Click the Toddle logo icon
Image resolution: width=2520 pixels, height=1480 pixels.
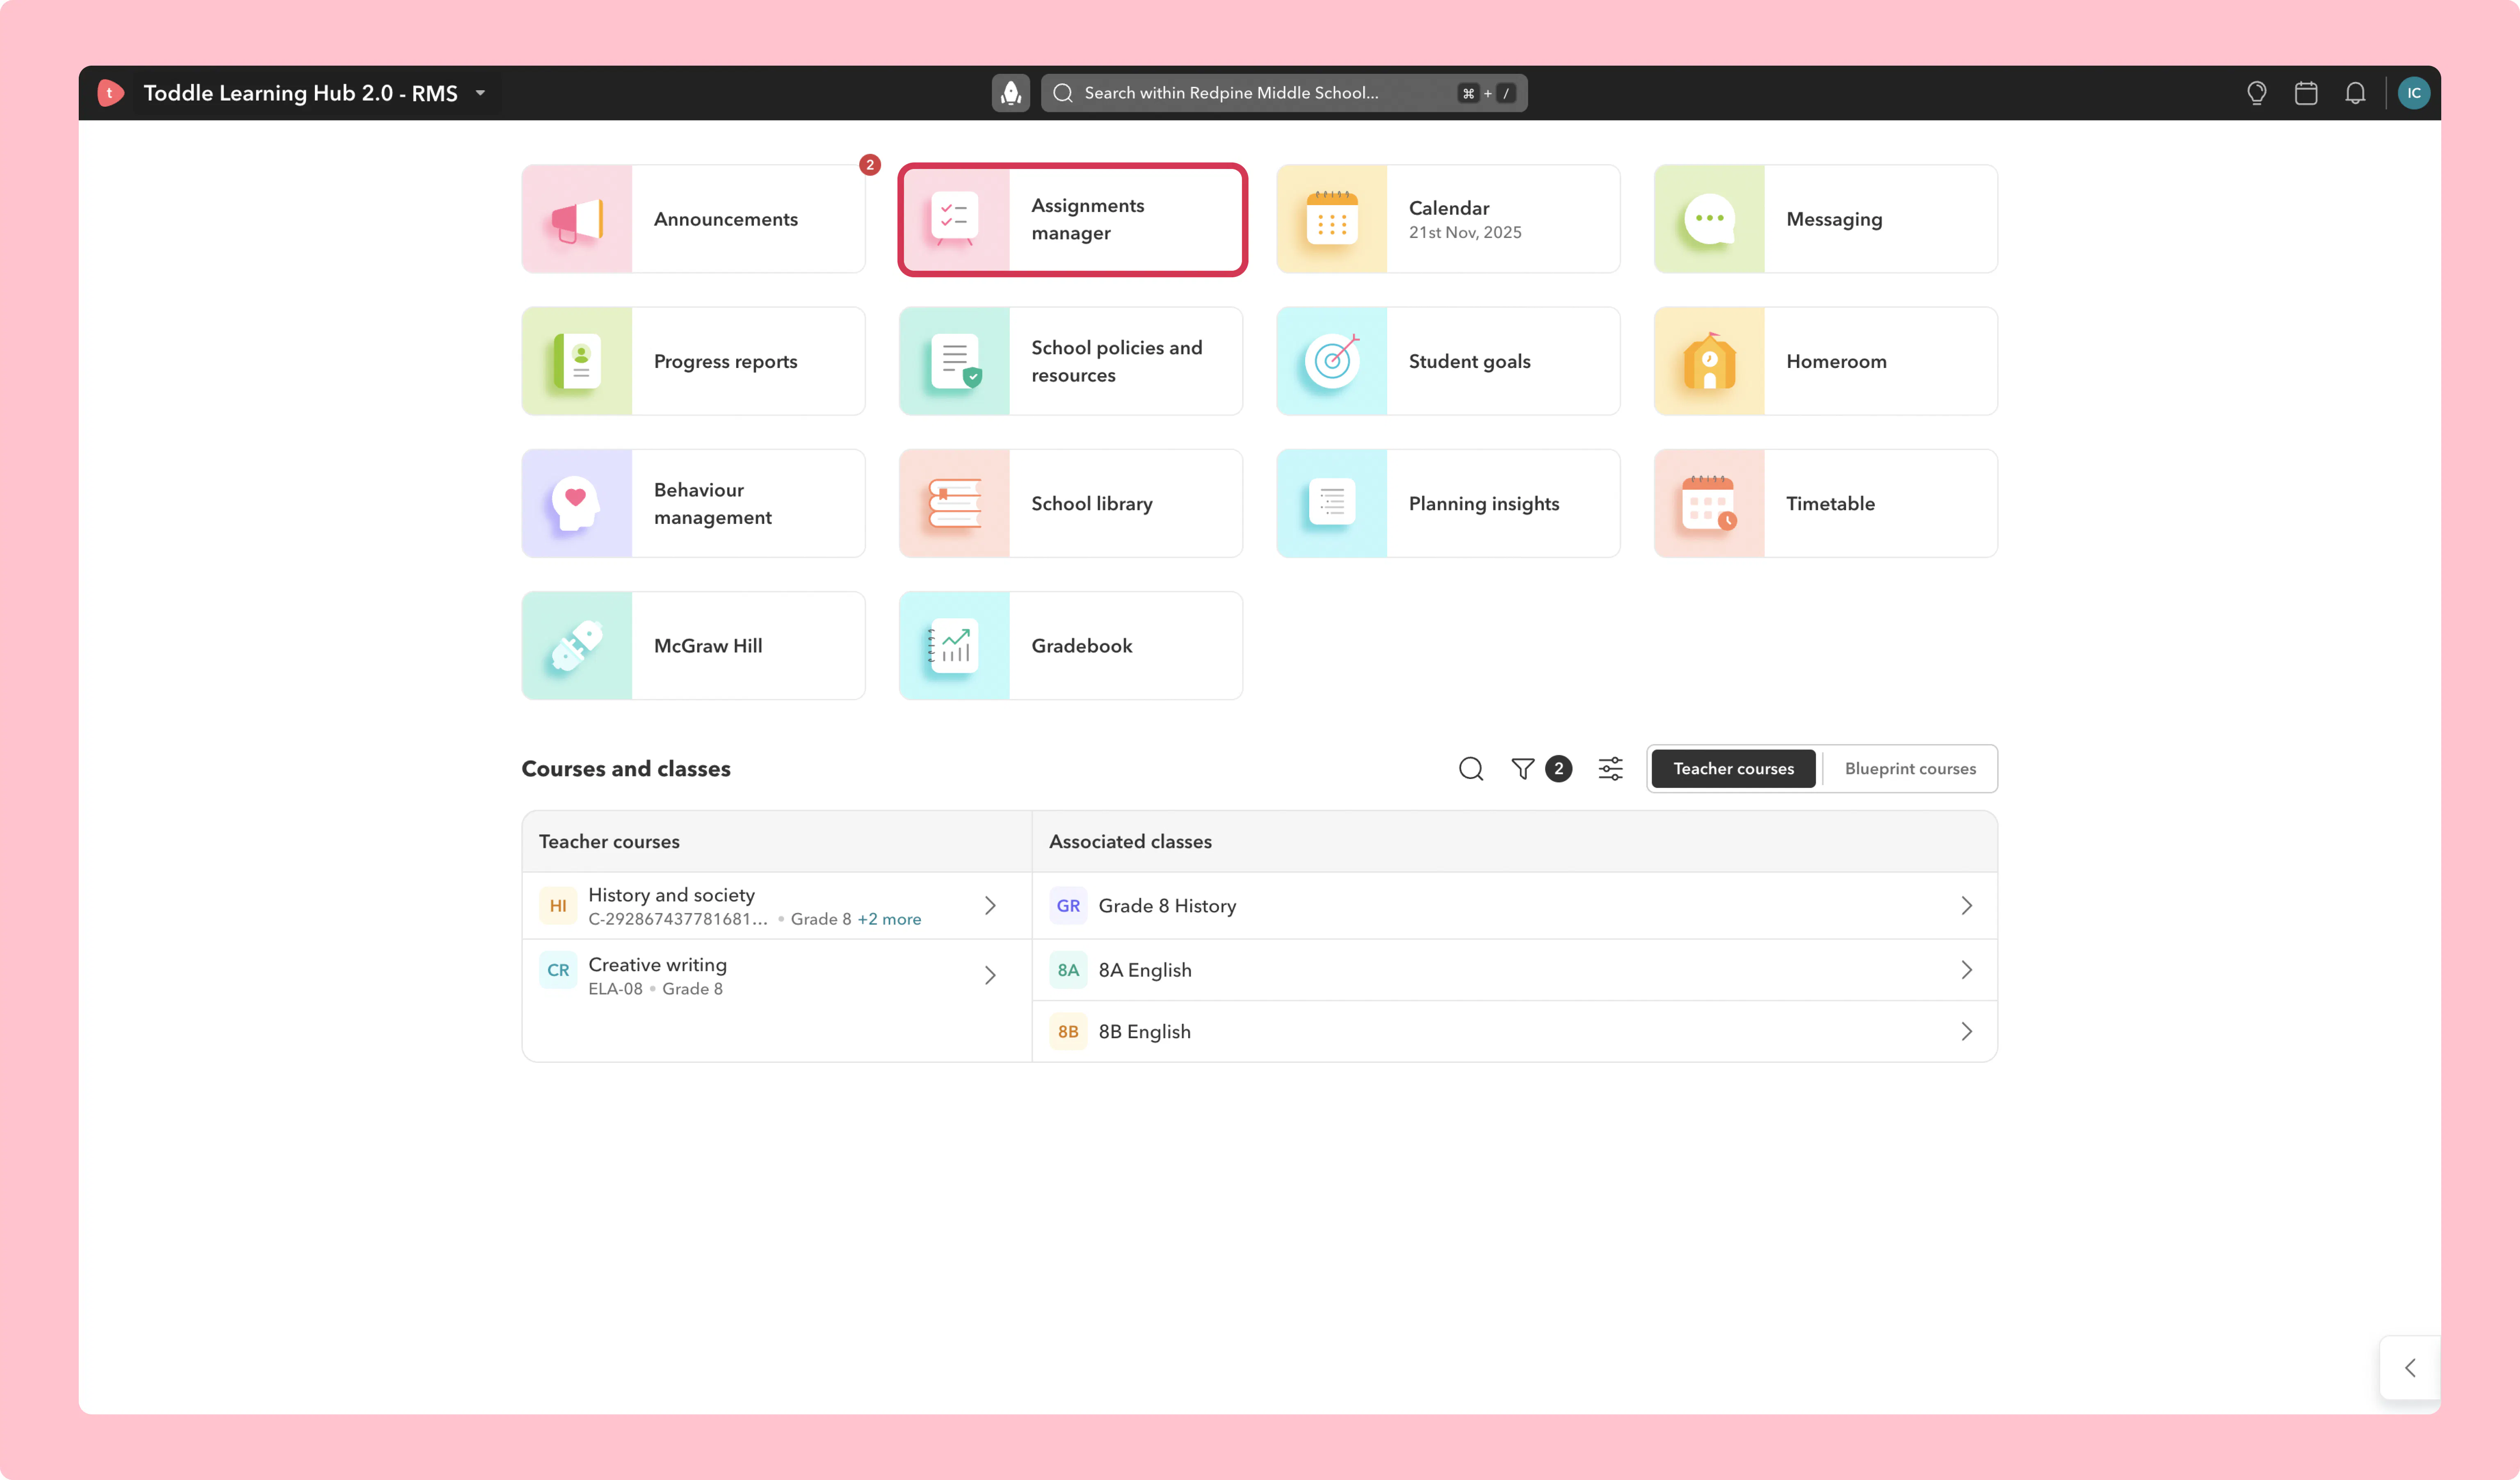[110, 93]
